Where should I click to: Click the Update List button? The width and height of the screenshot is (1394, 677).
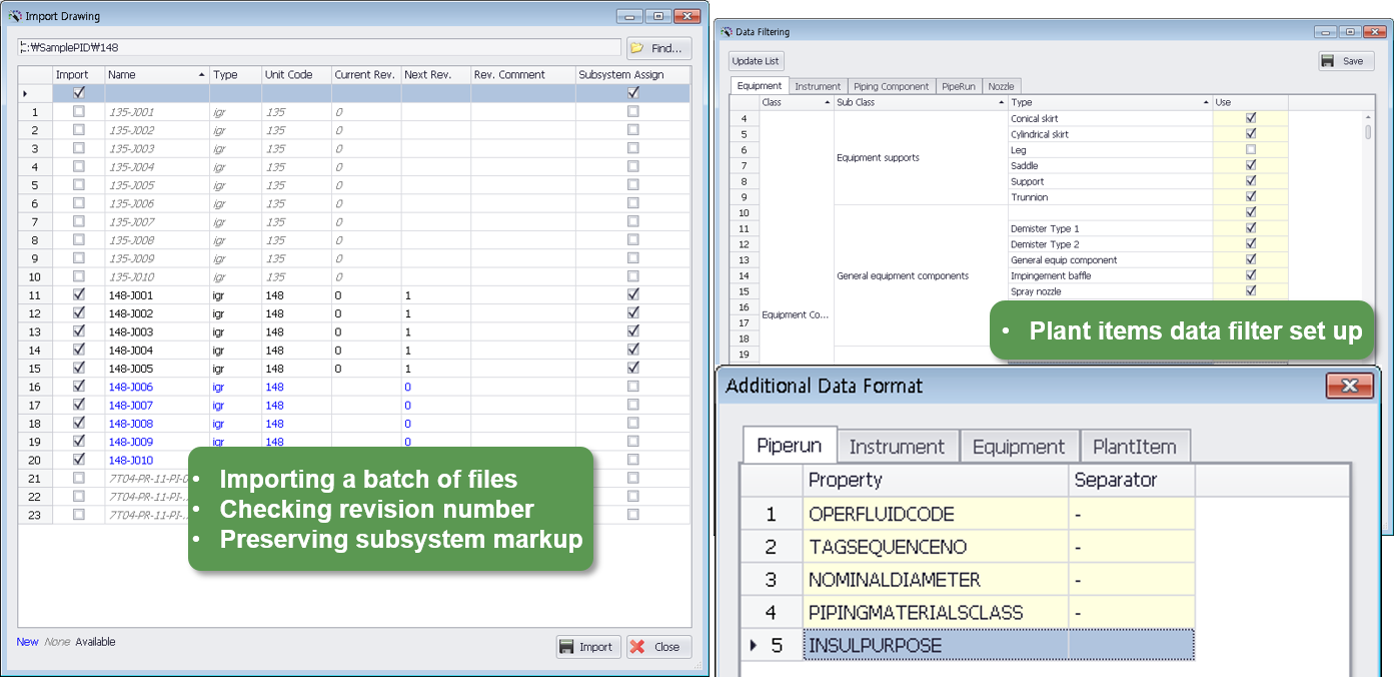[755, 61]
